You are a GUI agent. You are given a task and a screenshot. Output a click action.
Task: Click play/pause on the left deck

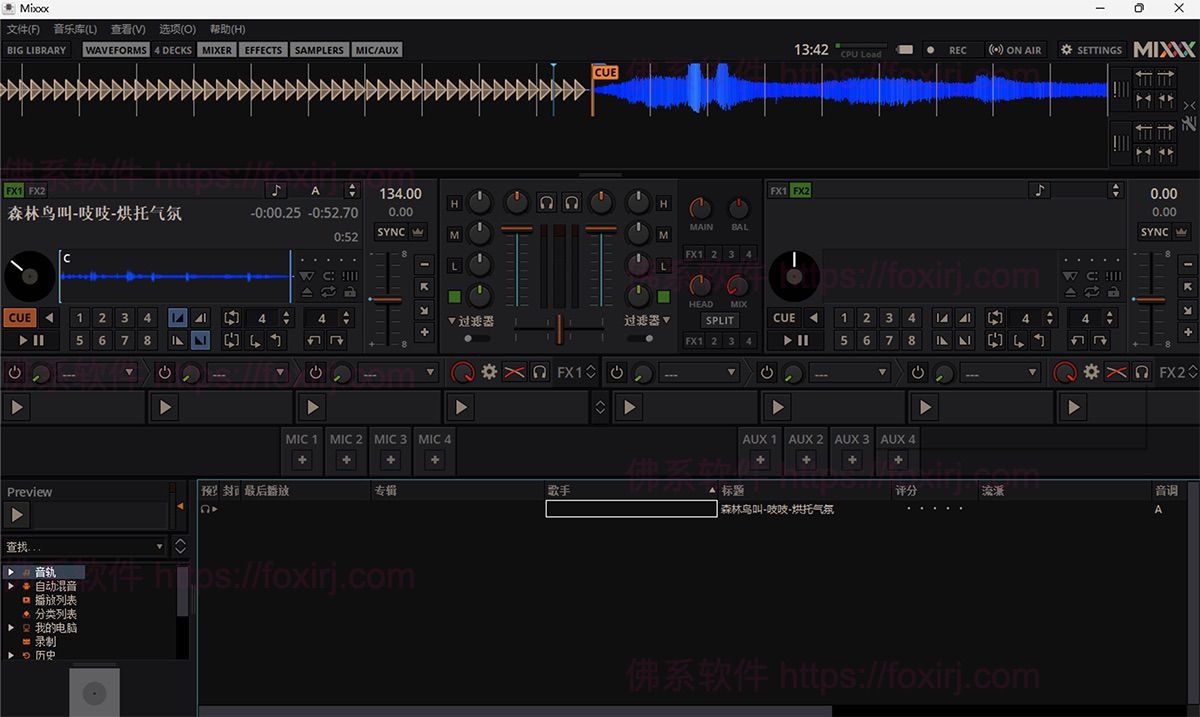(31, 341)
